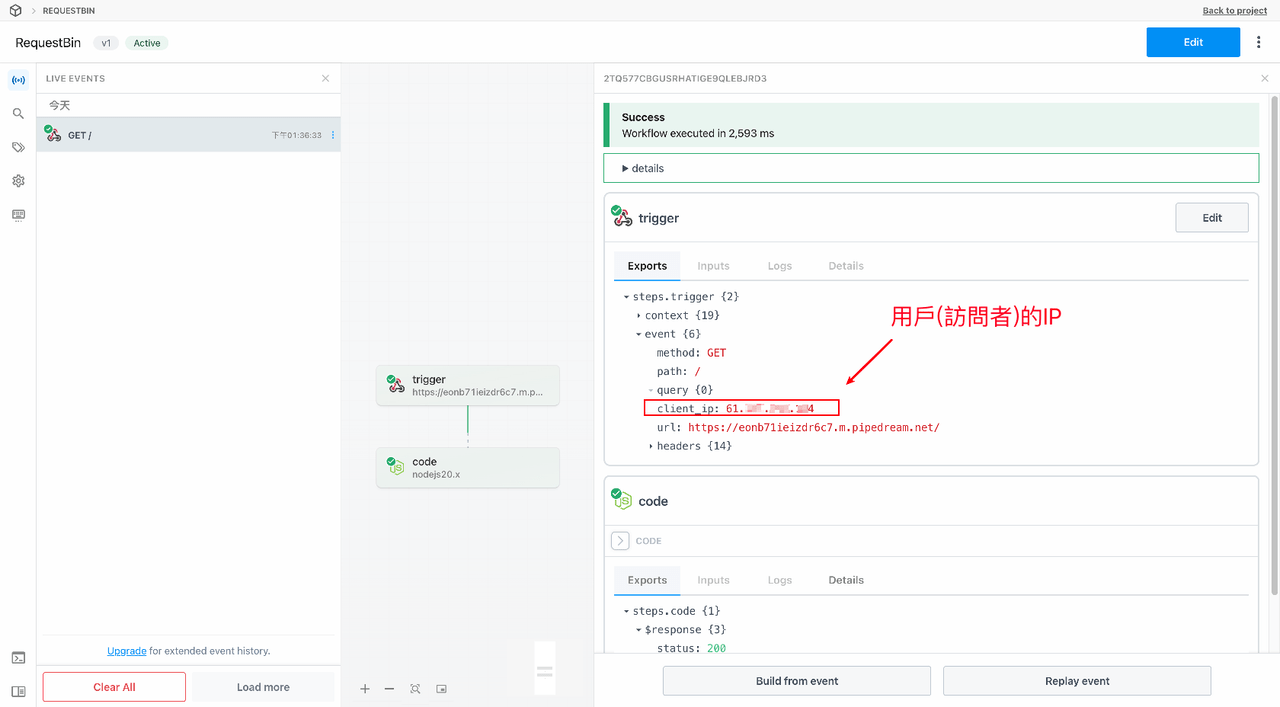
Task: Select trigger step Inputs tab
Action: coord(714,266)
